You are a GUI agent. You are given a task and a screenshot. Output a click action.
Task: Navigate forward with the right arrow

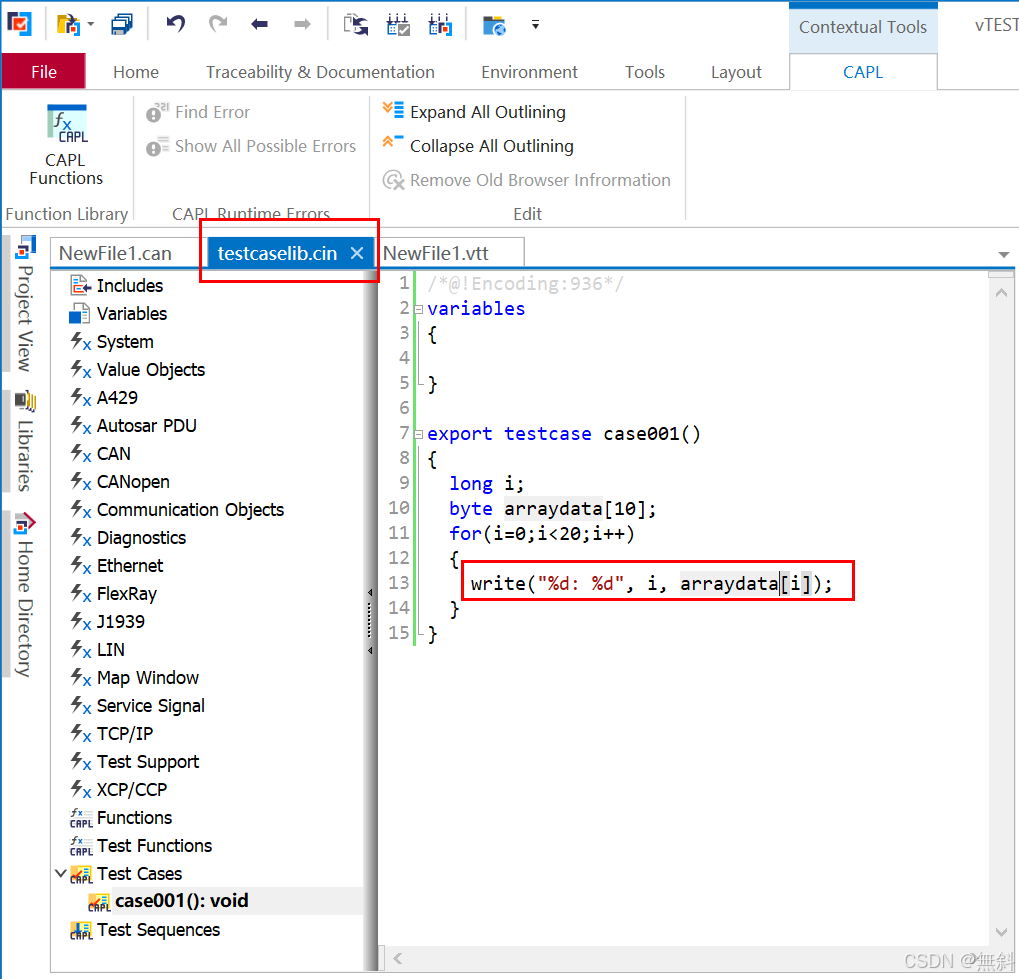pyautogui.click(x=302, y=25)
